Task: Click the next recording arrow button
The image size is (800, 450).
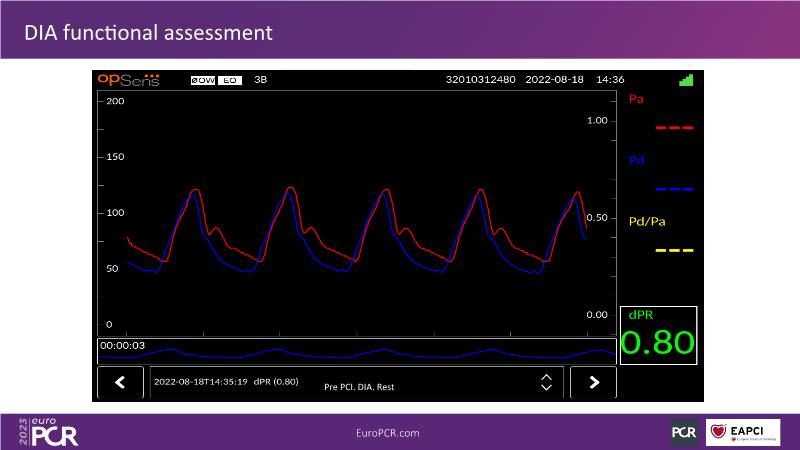Action: click(593, 382)
